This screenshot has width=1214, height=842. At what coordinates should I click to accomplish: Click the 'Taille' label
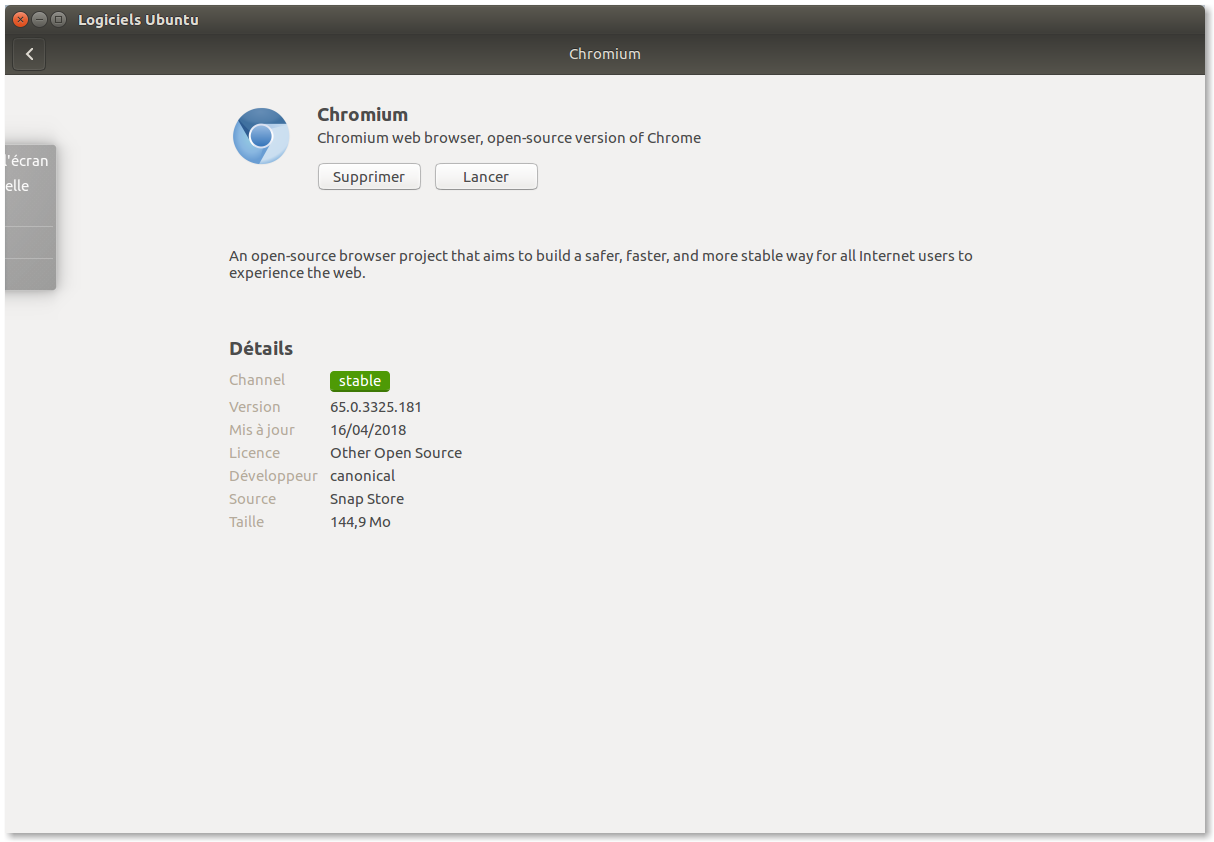coord(247,522)
